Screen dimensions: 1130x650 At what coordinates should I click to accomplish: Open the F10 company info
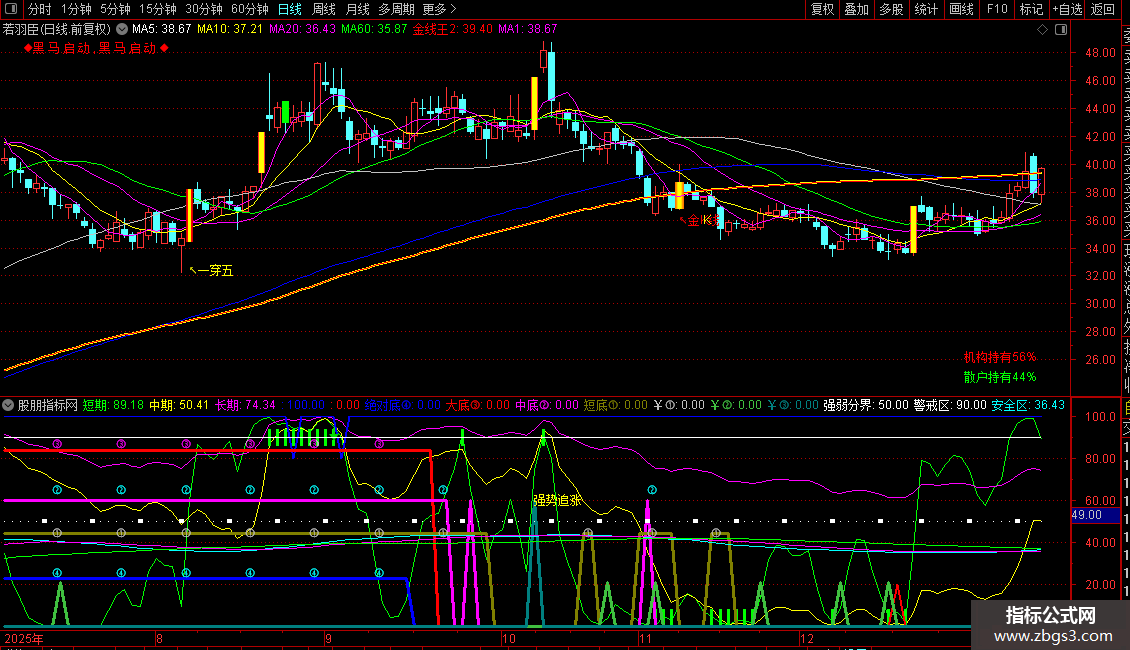pyautogui.click(x=997, y=10)
